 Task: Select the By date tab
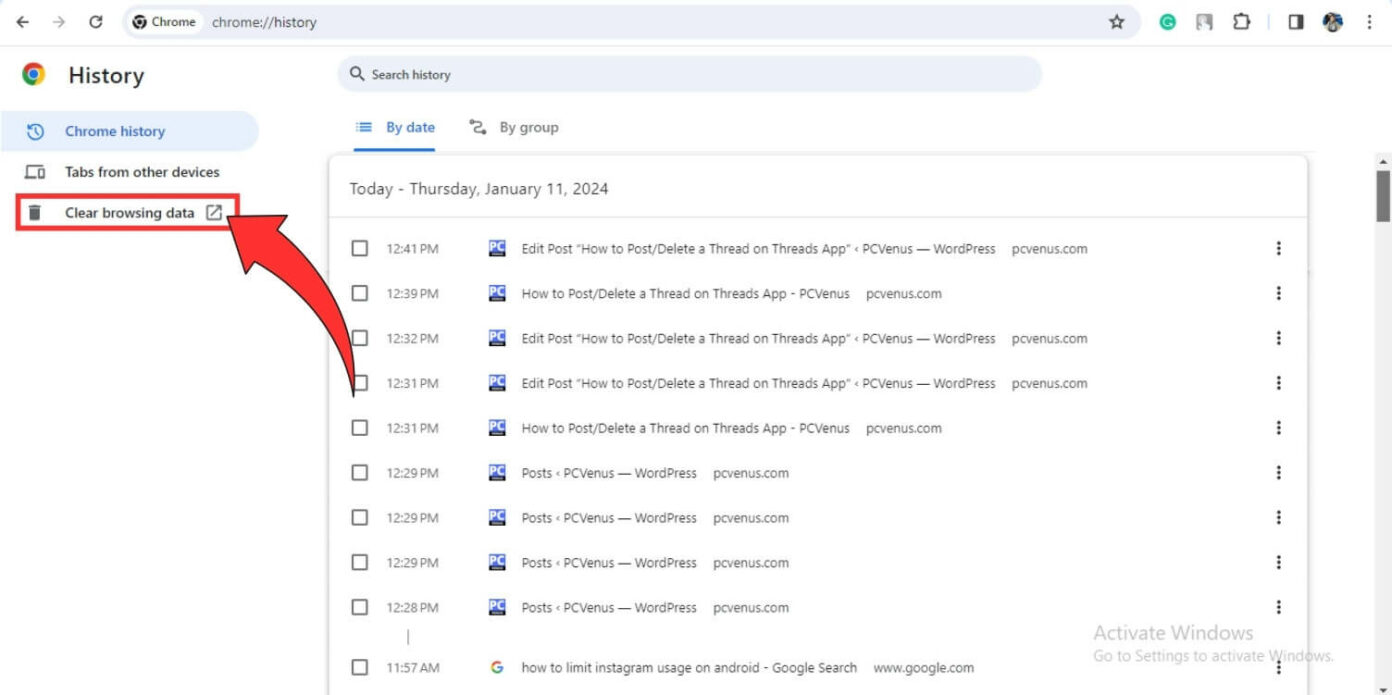[x=396, y=128]
